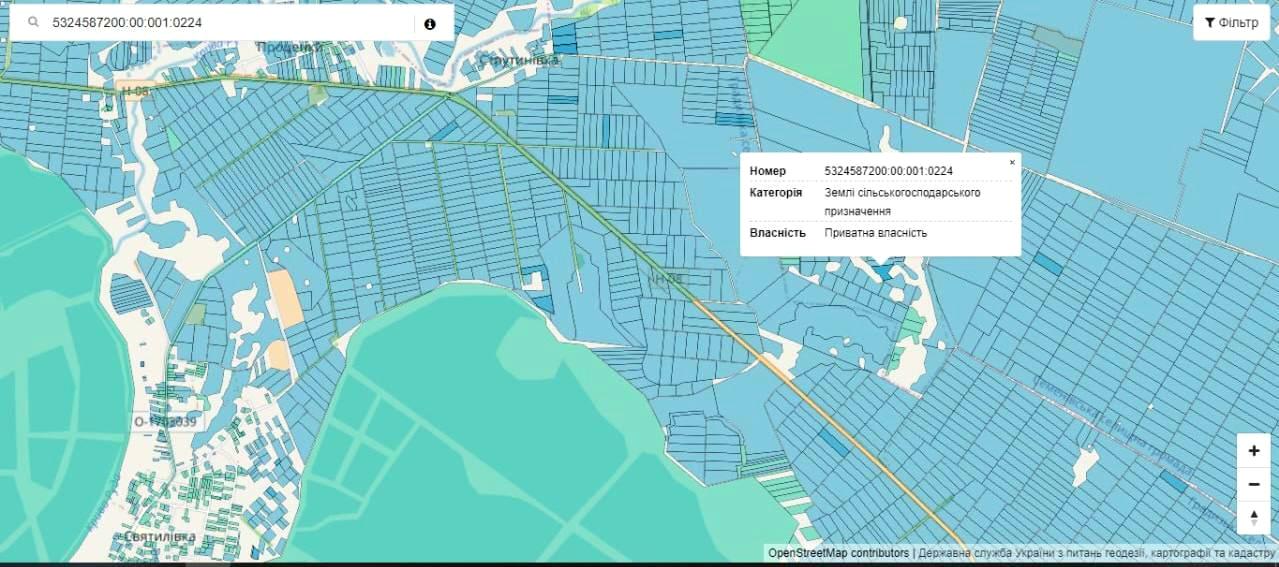The width and height of the screenshot is (1279, 567).
Task: Zoom in with the plus button
Action: [1253, 450]
